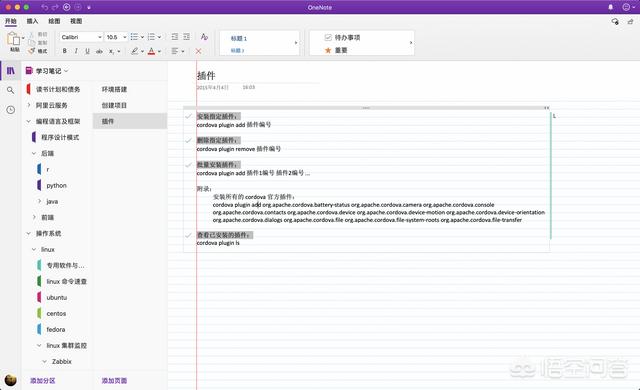Switch to the 开始 ribbon tab
640x390 pixels.
11,21
